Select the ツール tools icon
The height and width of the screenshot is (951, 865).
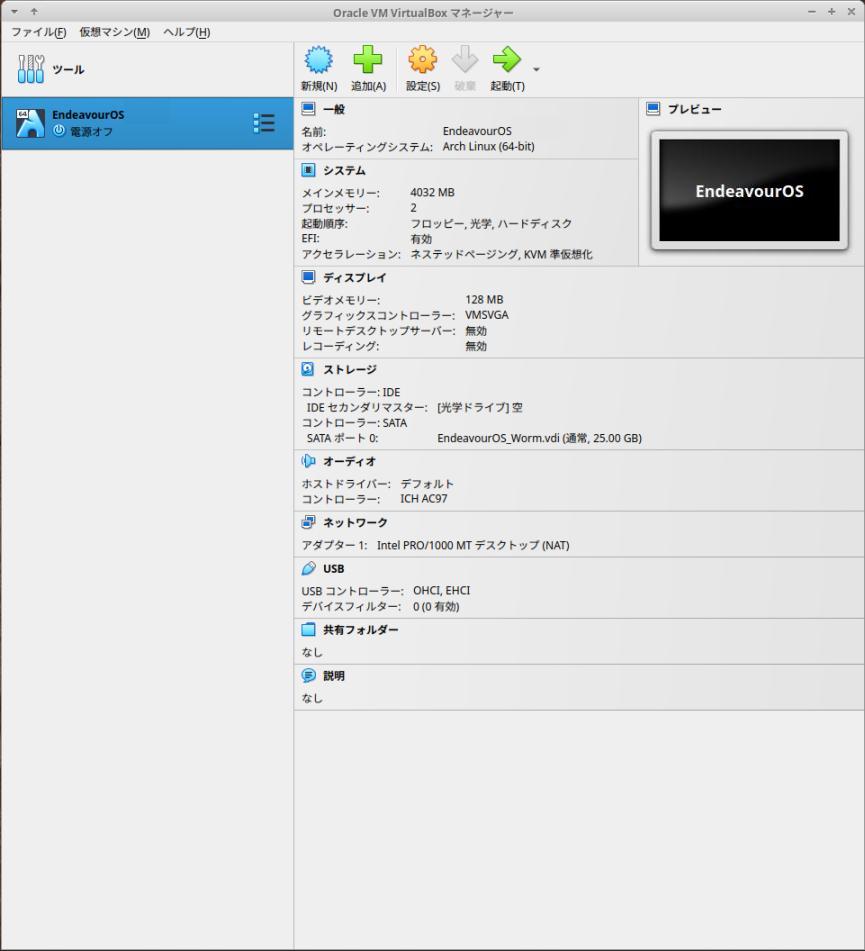[x=30, y=69]
